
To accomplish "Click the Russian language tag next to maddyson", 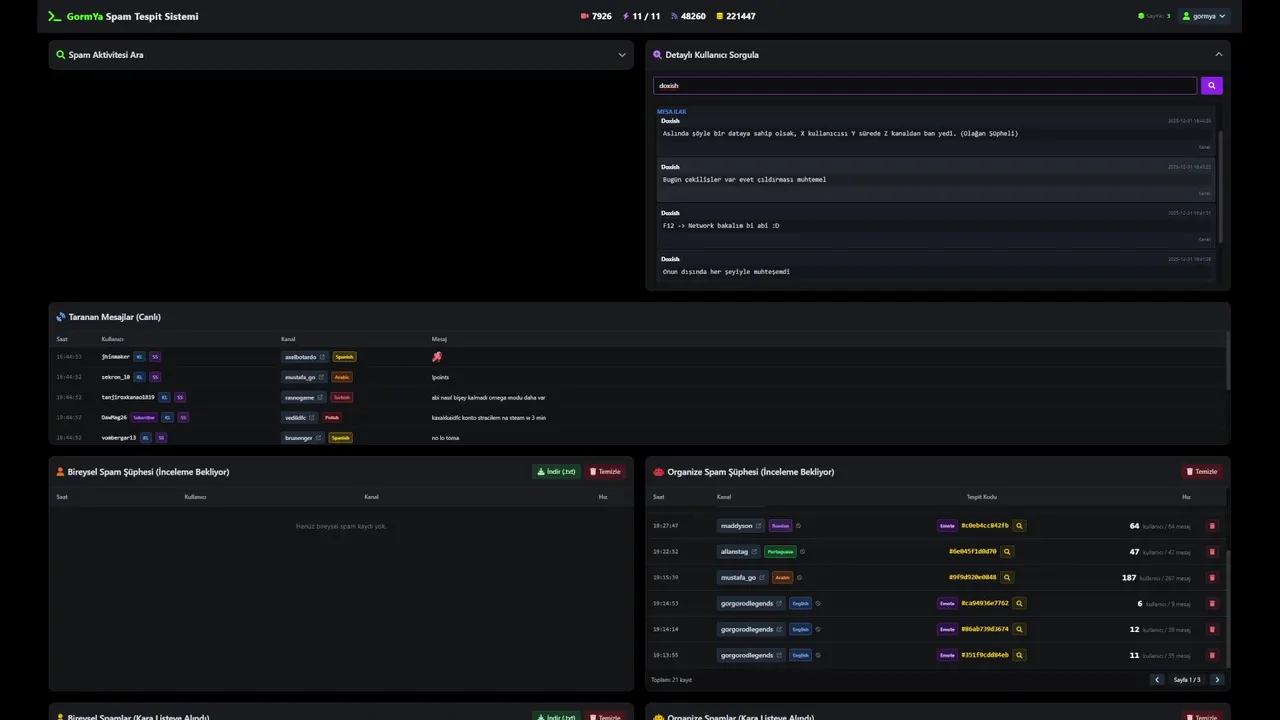I will click(780, 526).
